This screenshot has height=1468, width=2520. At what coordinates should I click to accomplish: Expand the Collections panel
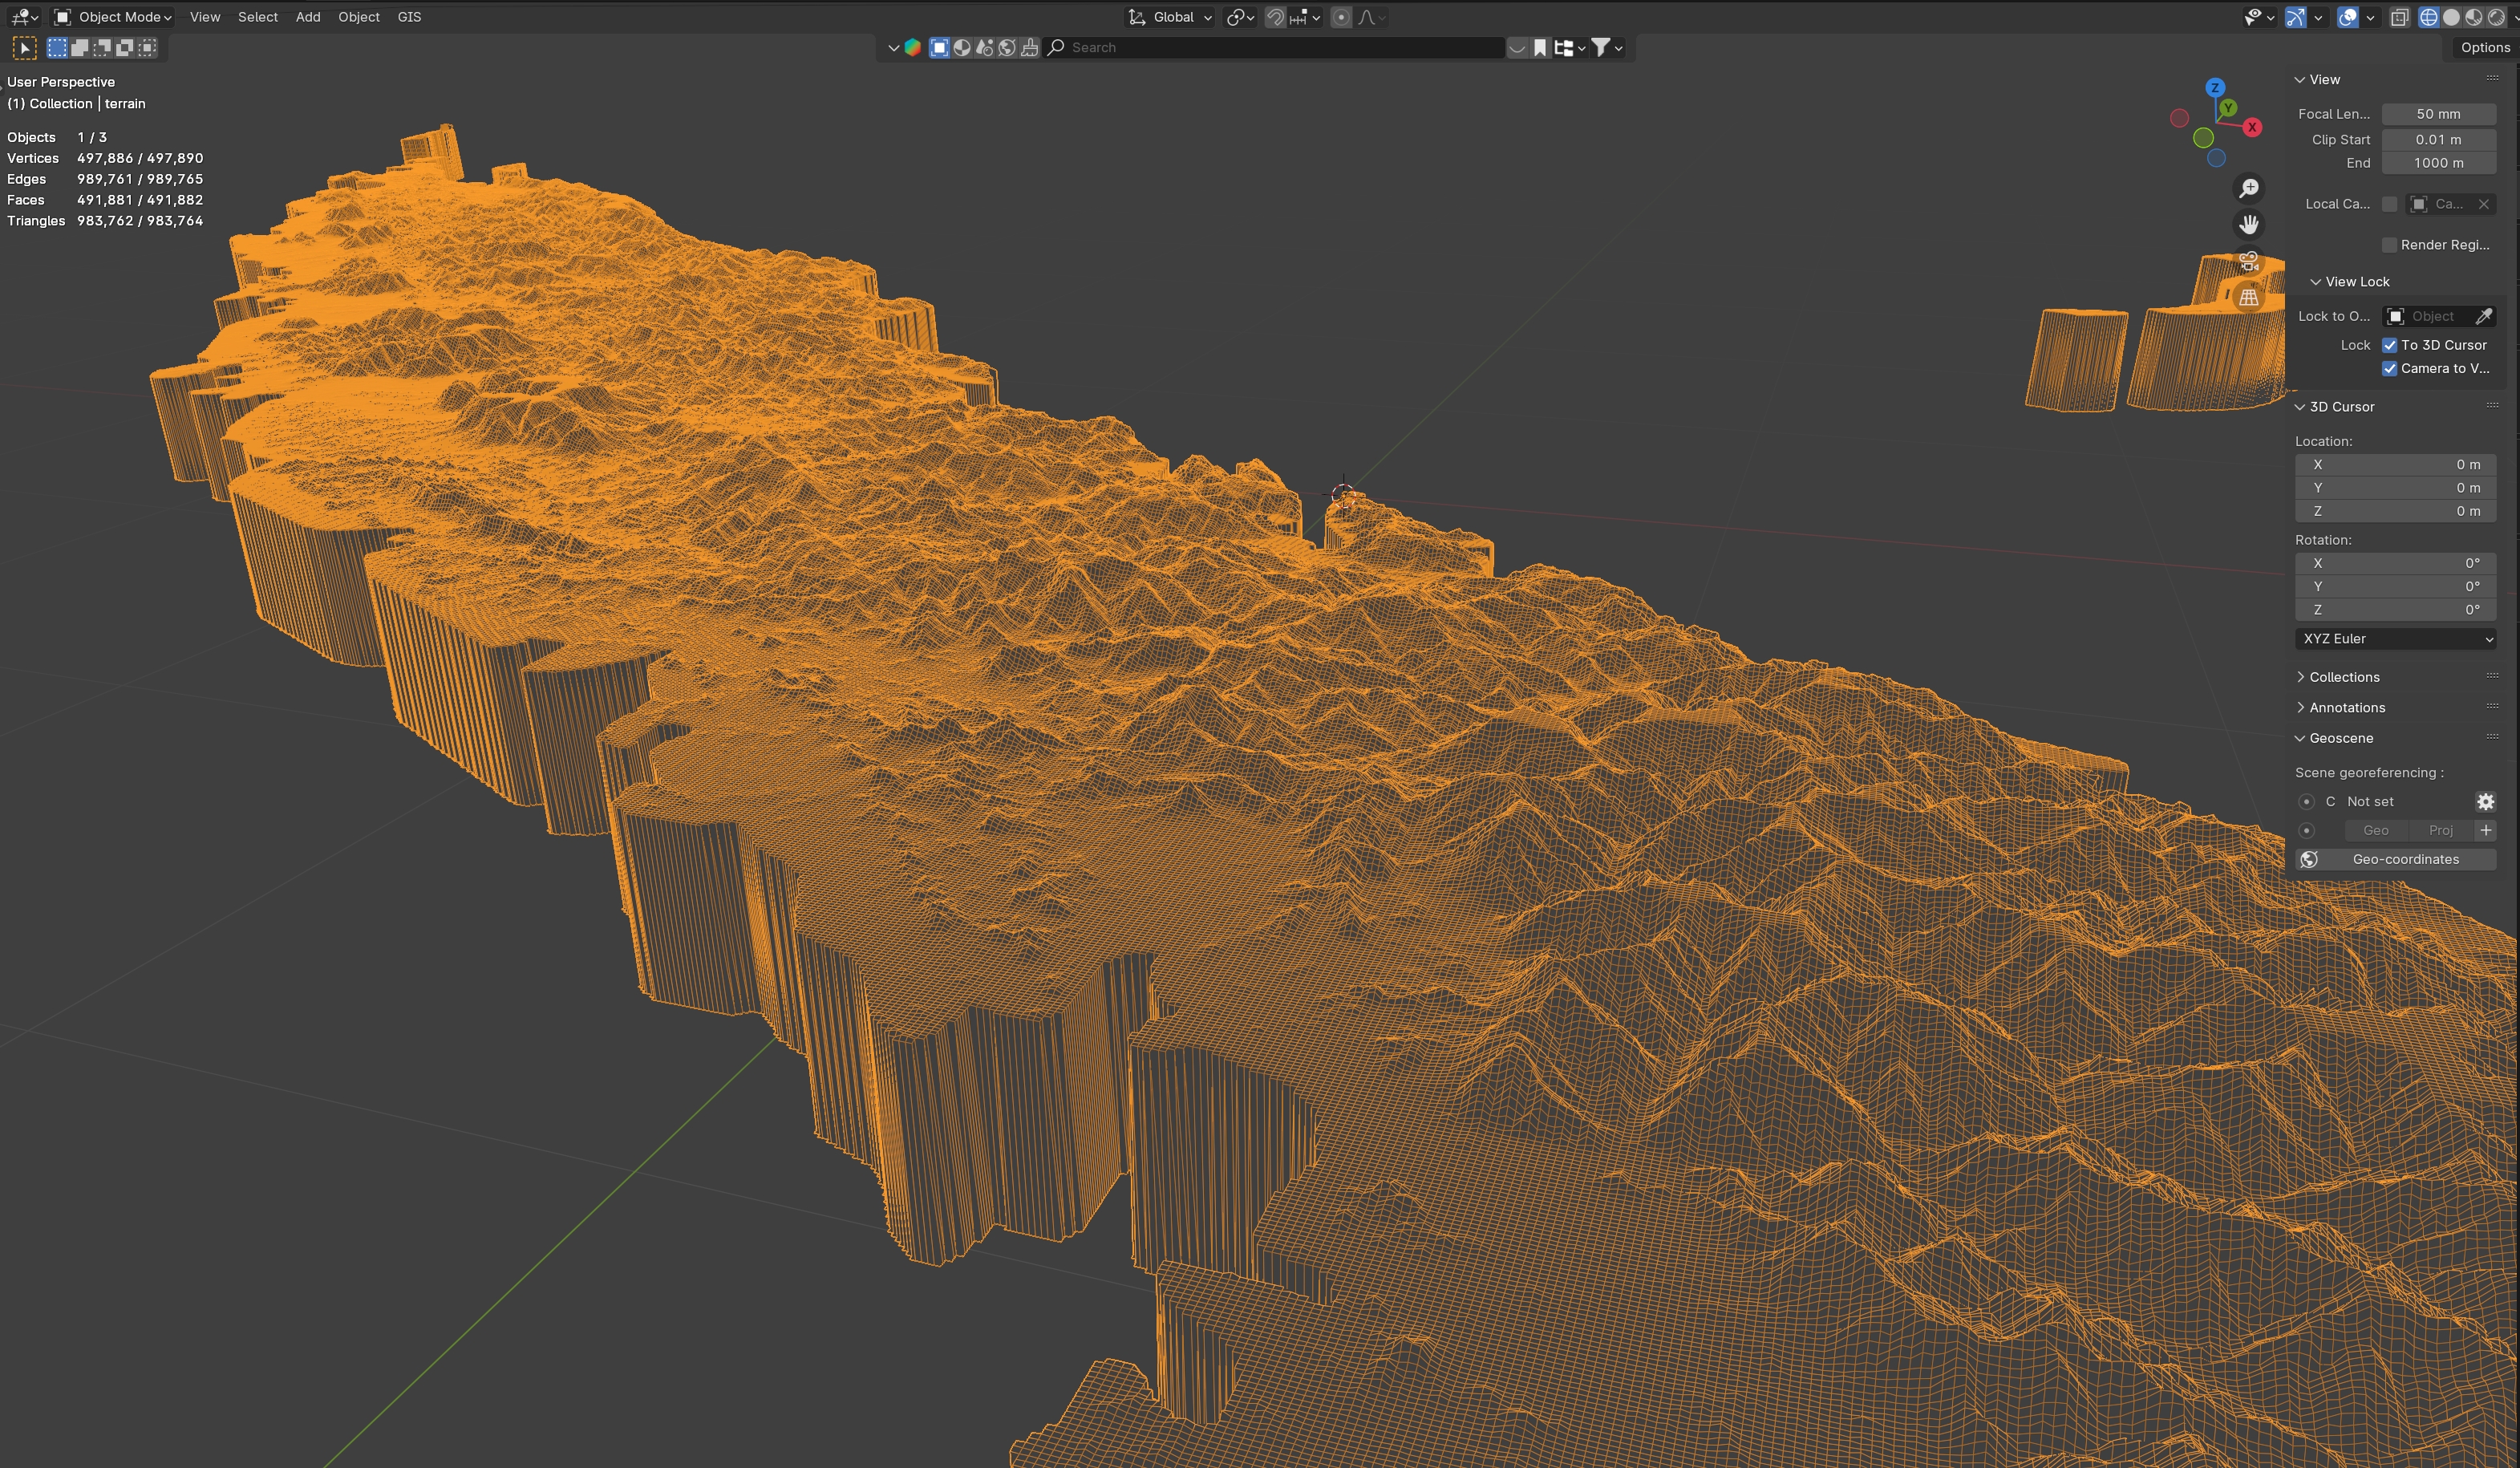tap(2344, 677)
